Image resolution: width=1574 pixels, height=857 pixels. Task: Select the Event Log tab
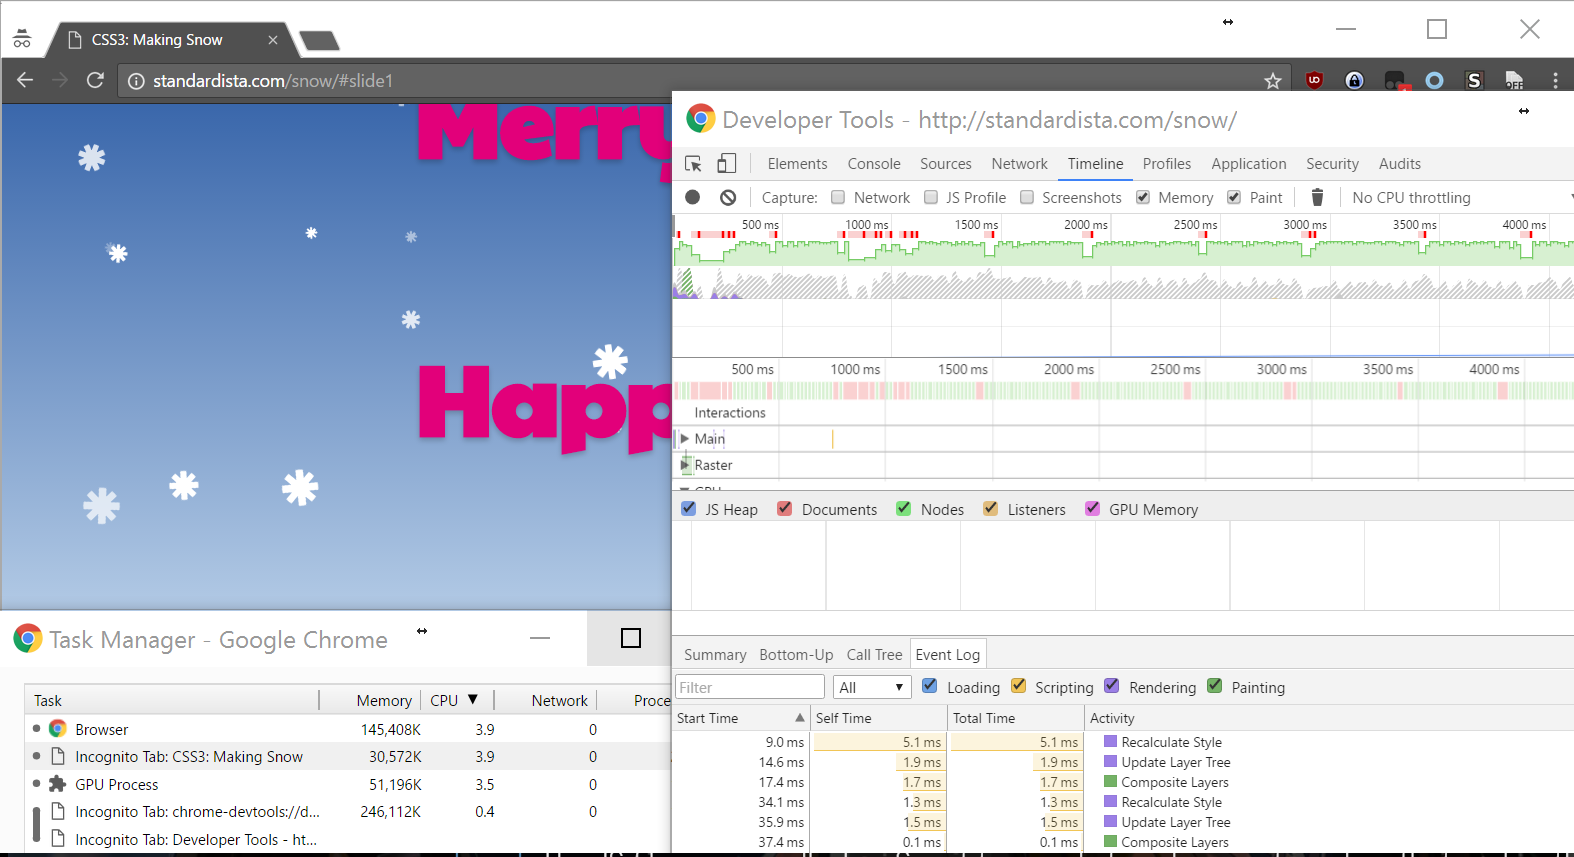pos(948,655)
